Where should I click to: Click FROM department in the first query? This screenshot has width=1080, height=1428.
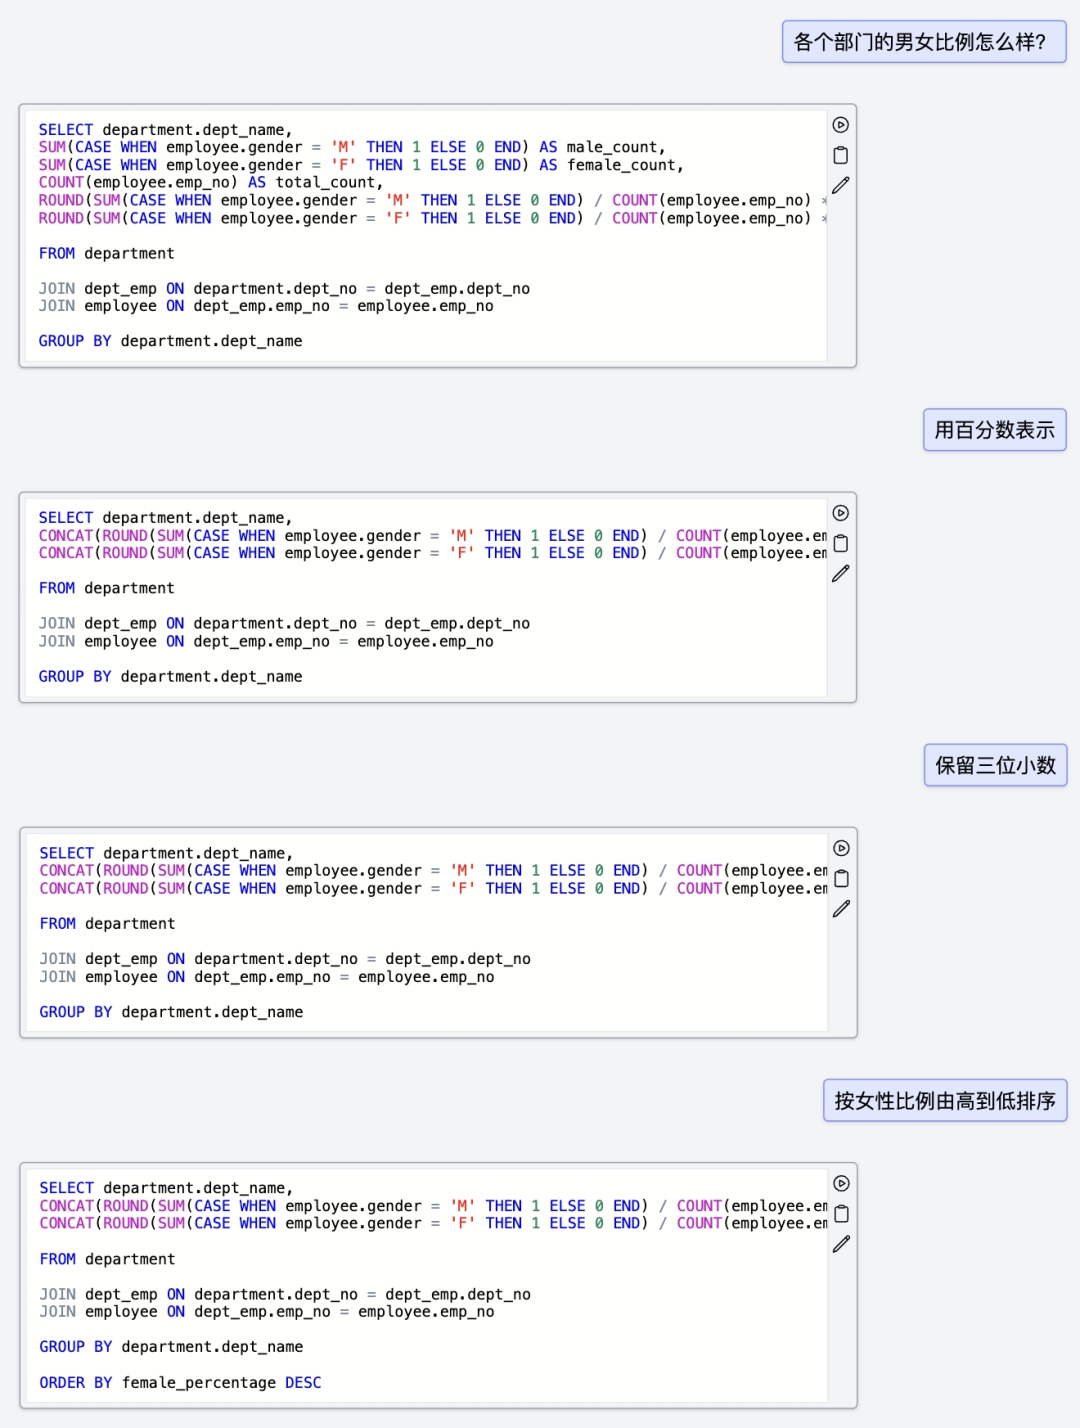[107, 253]
